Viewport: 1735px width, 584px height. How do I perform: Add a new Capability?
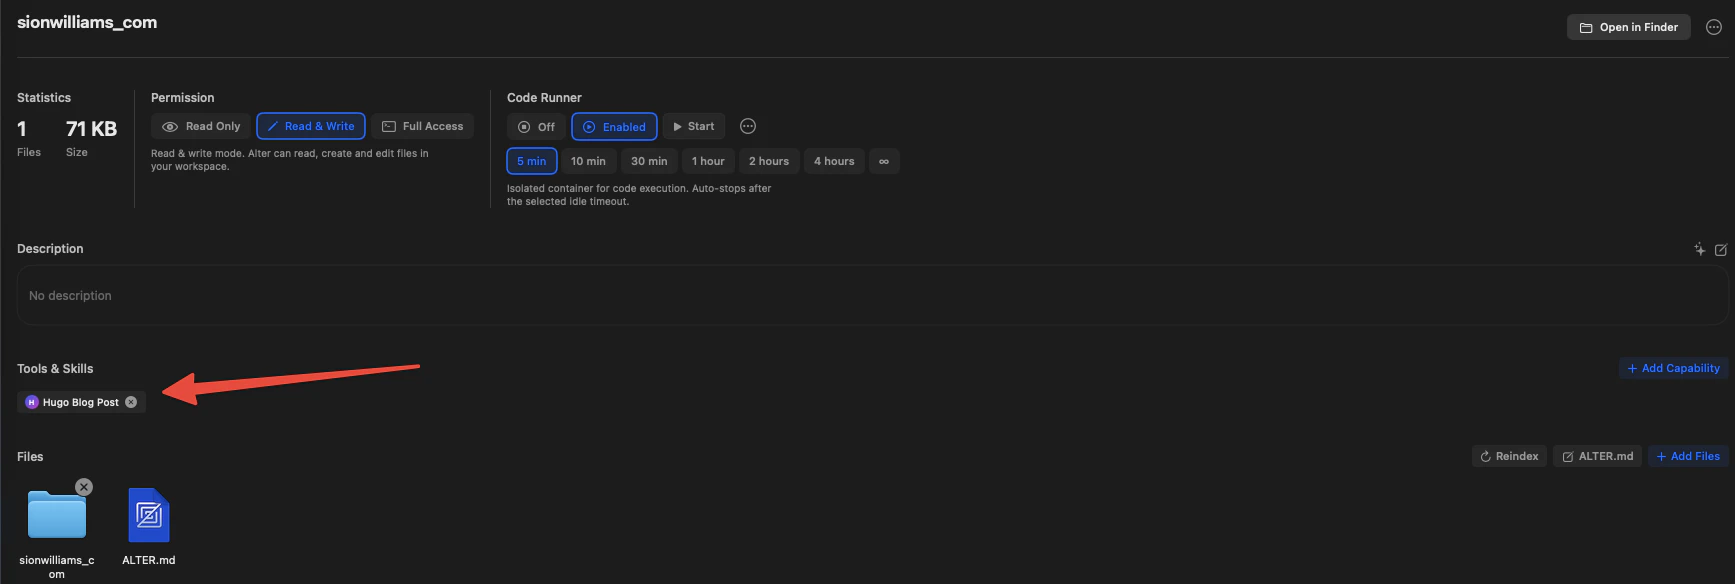click(1674, 368)
